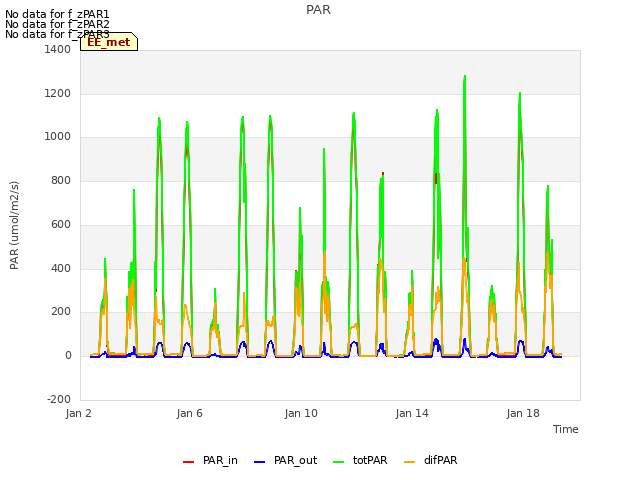Image resolution: width=640 pixels, height=480 pixels.
Task: Click the 800 y-axis tick label
Action: coord(61,180)
